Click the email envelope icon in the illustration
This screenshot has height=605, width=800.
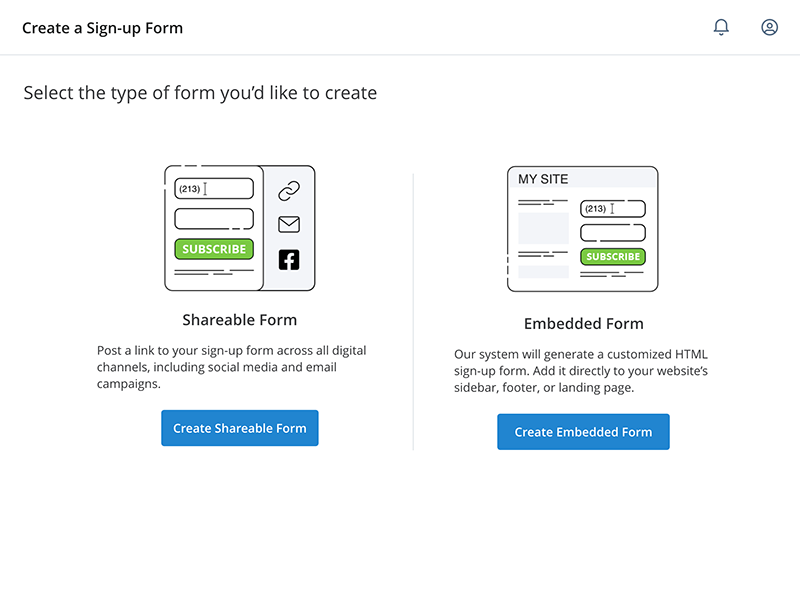pyautogui.click(x=289, y=224)
